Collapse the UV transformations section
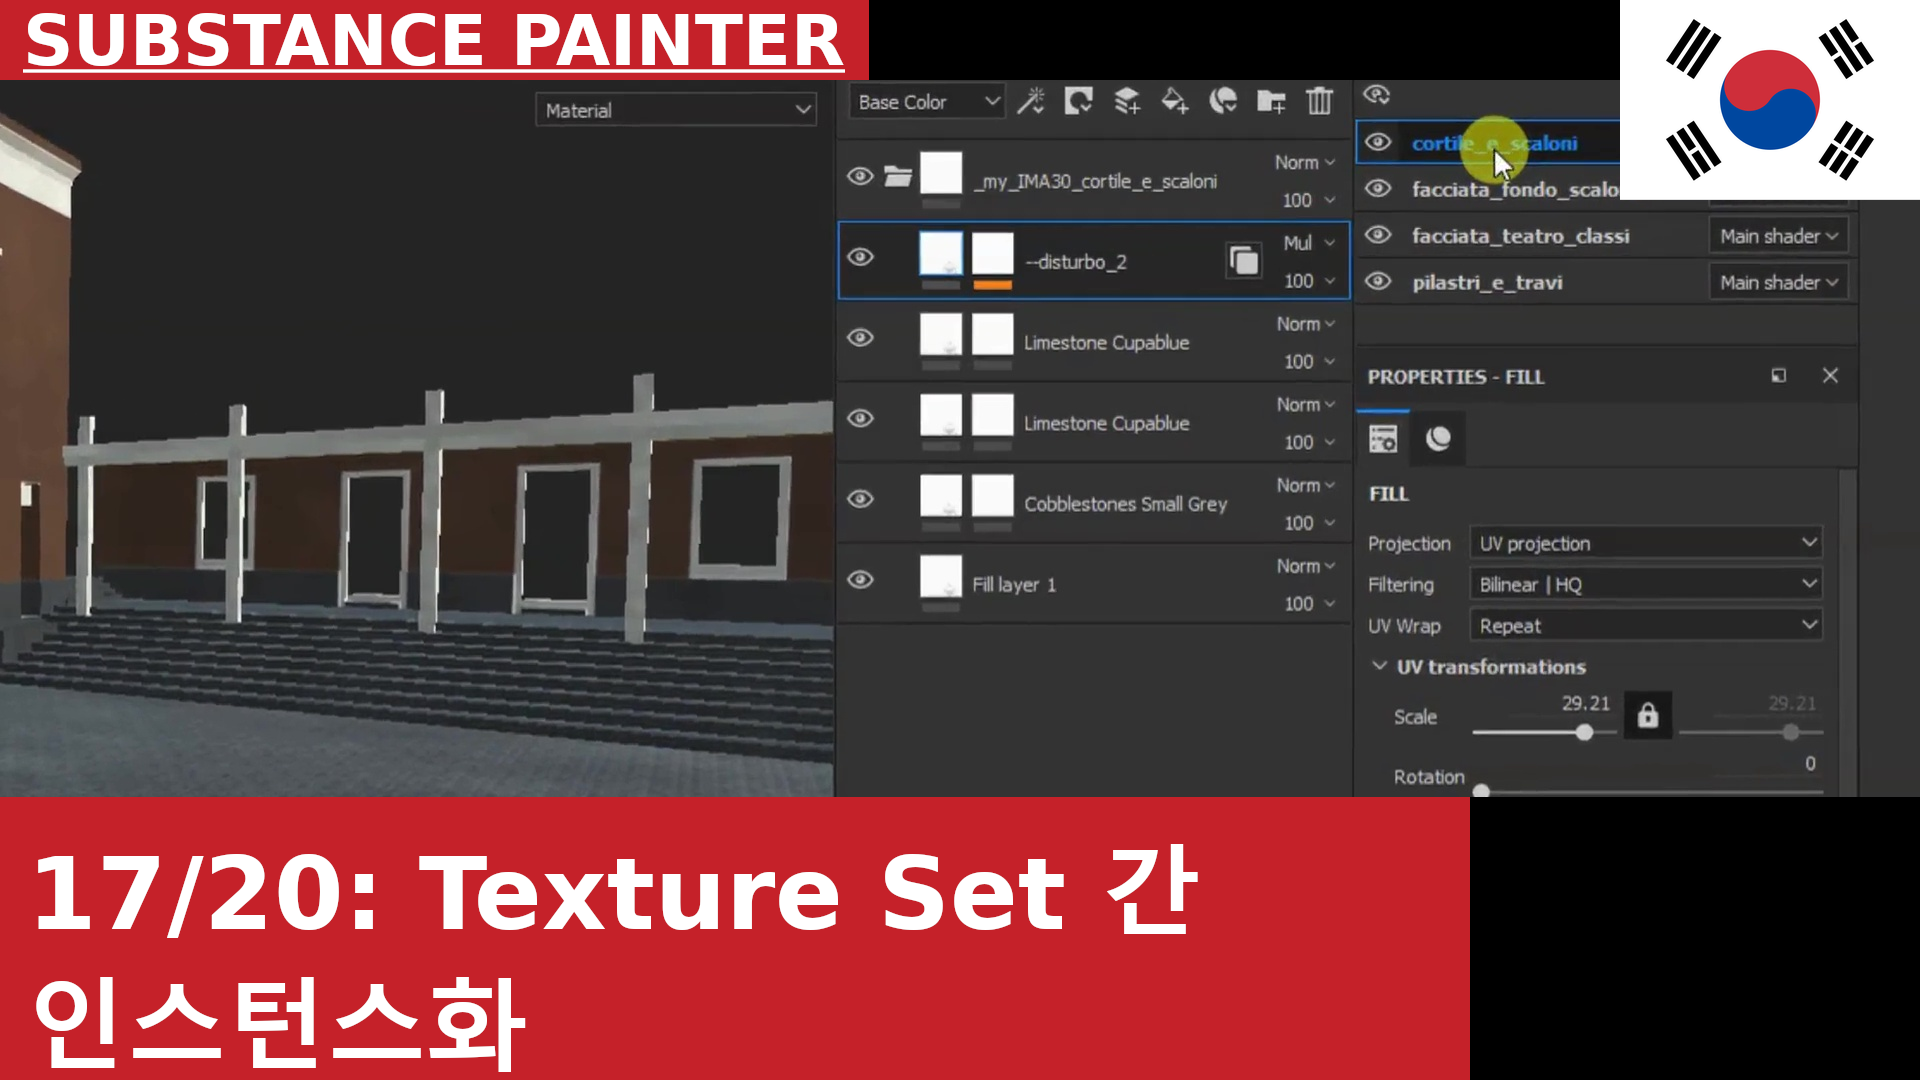 (1380, 666)
